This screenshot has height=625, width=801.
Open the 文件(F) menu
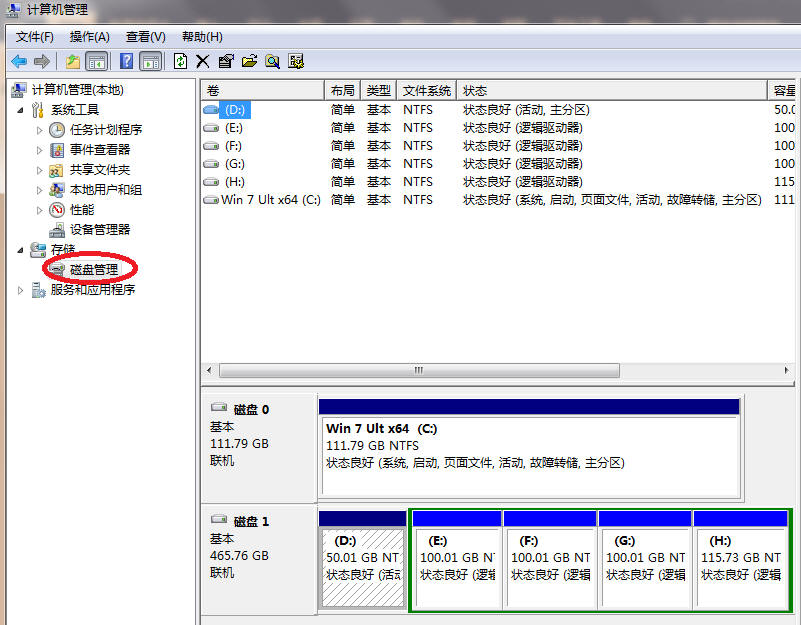point(34,37)
